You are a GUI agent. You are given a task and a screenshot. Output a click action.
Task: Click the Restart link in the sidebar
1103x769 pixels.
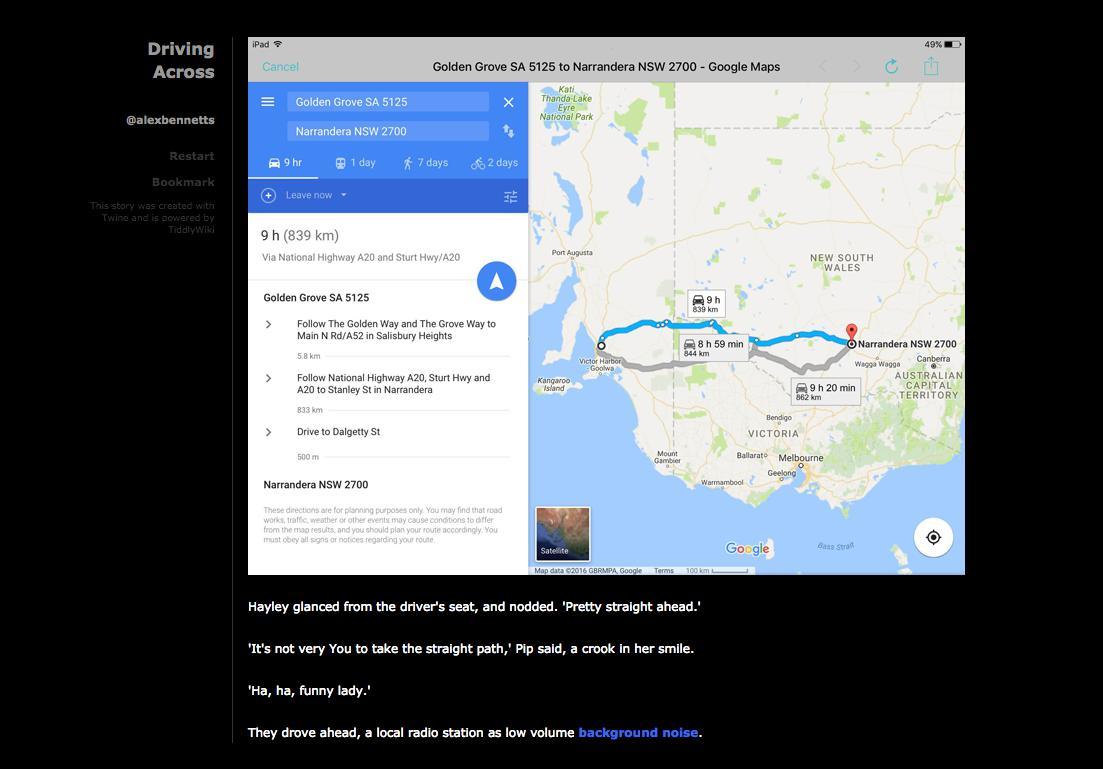point(191,156)
